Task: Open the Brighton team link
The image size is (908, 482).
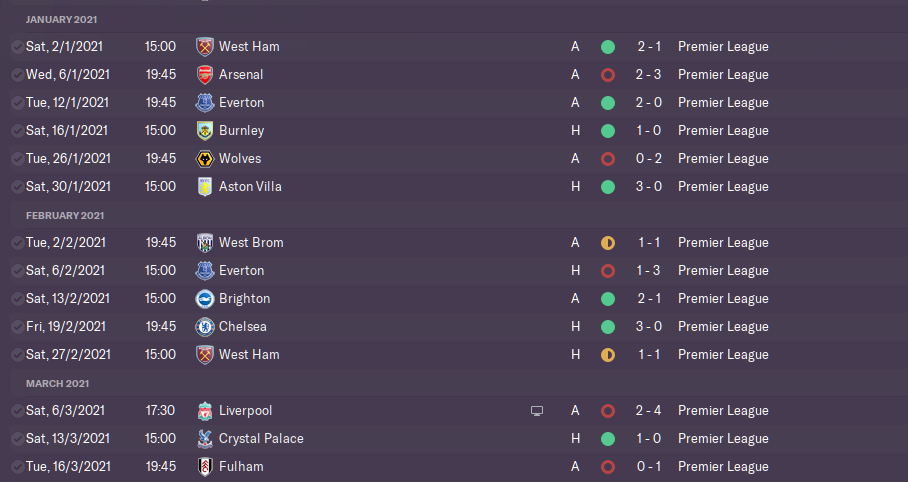Action: click(244, 299)
